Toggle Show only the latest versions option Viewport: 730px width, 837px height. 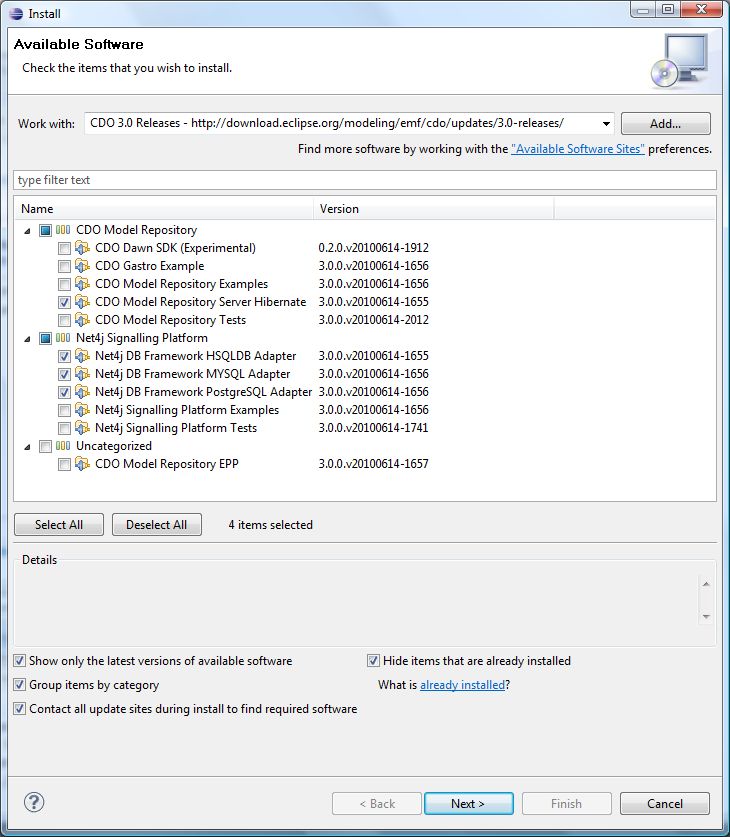click(x=19, y=661)
